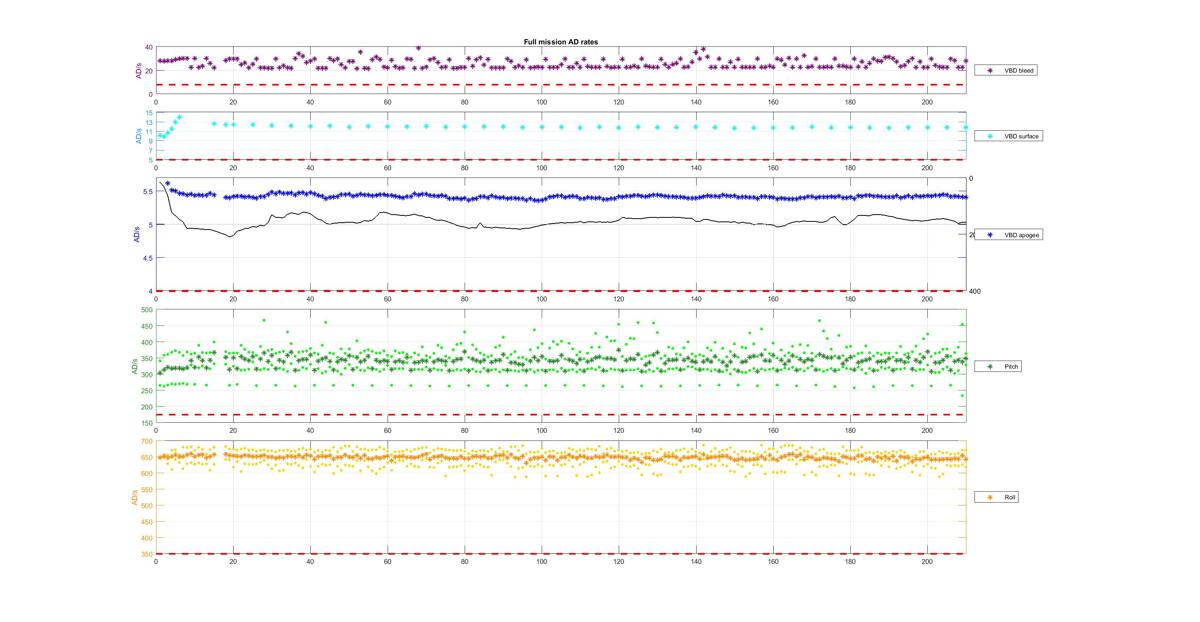The width and height of the screenshot is (1200, 622).
Task: Click the 5.5 y-tick on apogee plot
Action: [x=148, y=191]
